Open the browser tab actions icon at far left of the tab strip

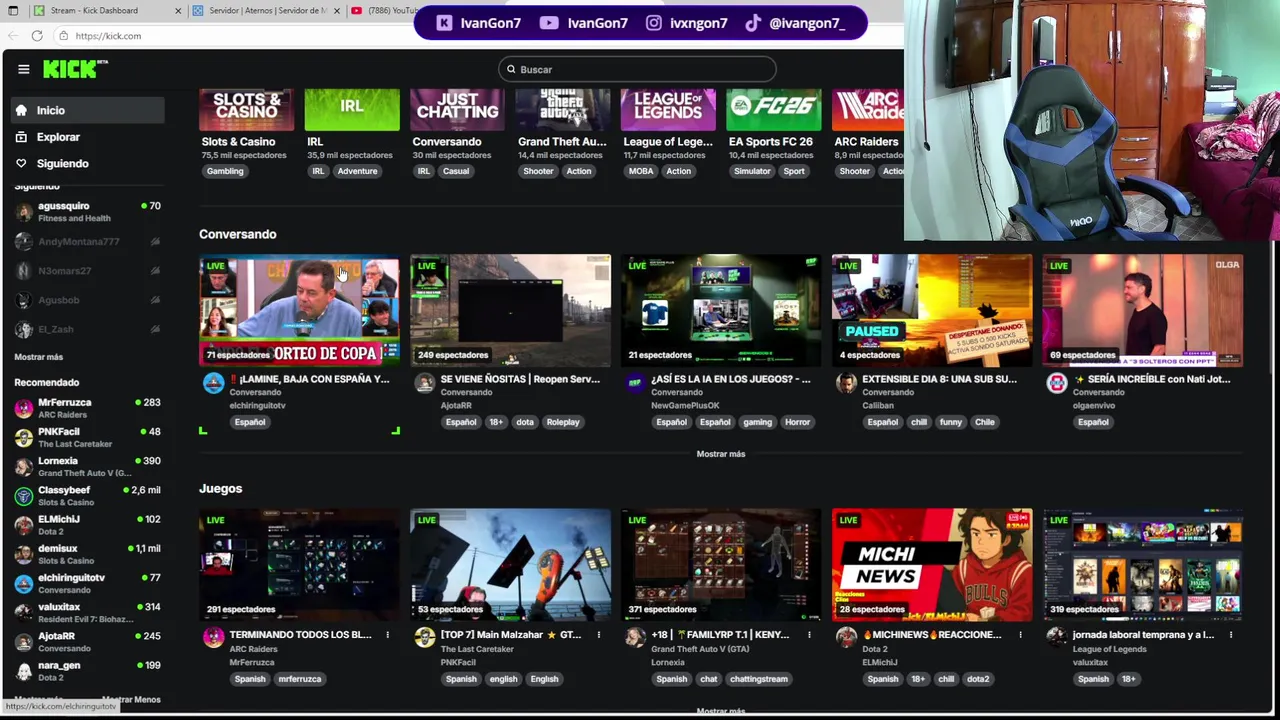coord(13,11)
